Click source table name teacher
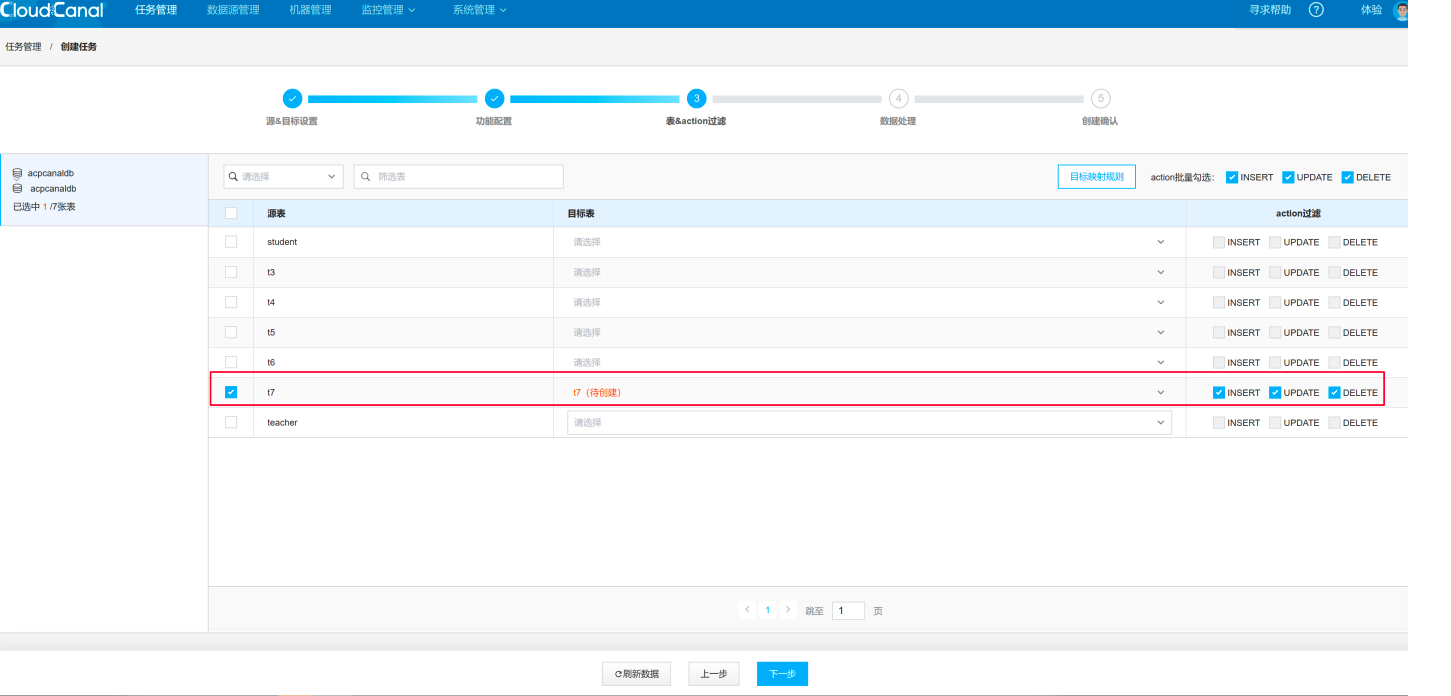Viewport: 1451px width, 696px height. [x=282, y=423]
